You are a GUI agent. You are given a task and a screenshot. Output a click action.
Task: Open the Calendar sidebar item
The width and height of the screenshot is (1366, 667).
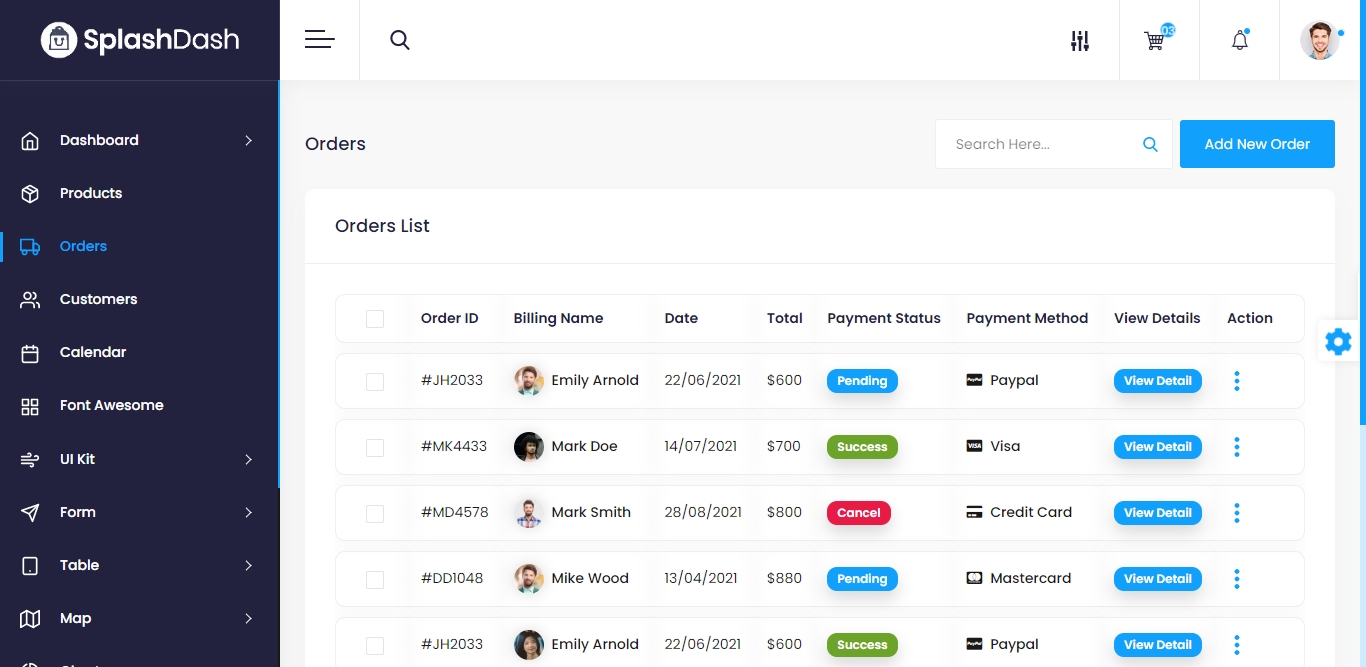[92, 352]
